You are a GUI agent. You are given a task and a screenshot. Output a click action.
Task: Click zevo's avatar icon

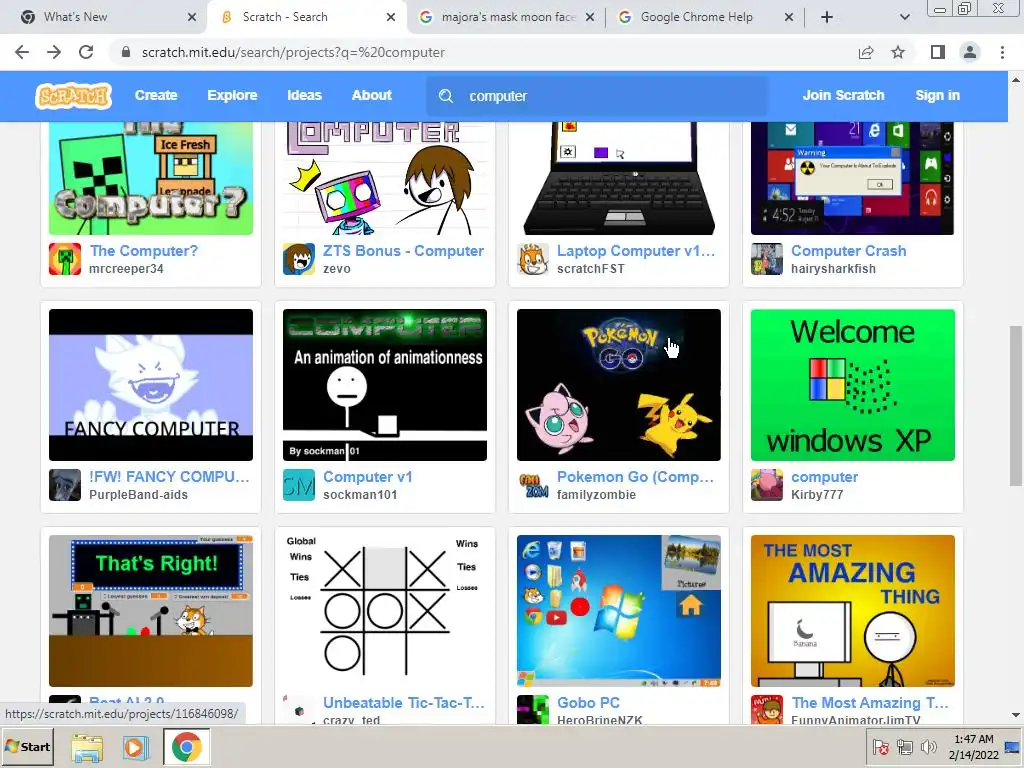[298, 259]
